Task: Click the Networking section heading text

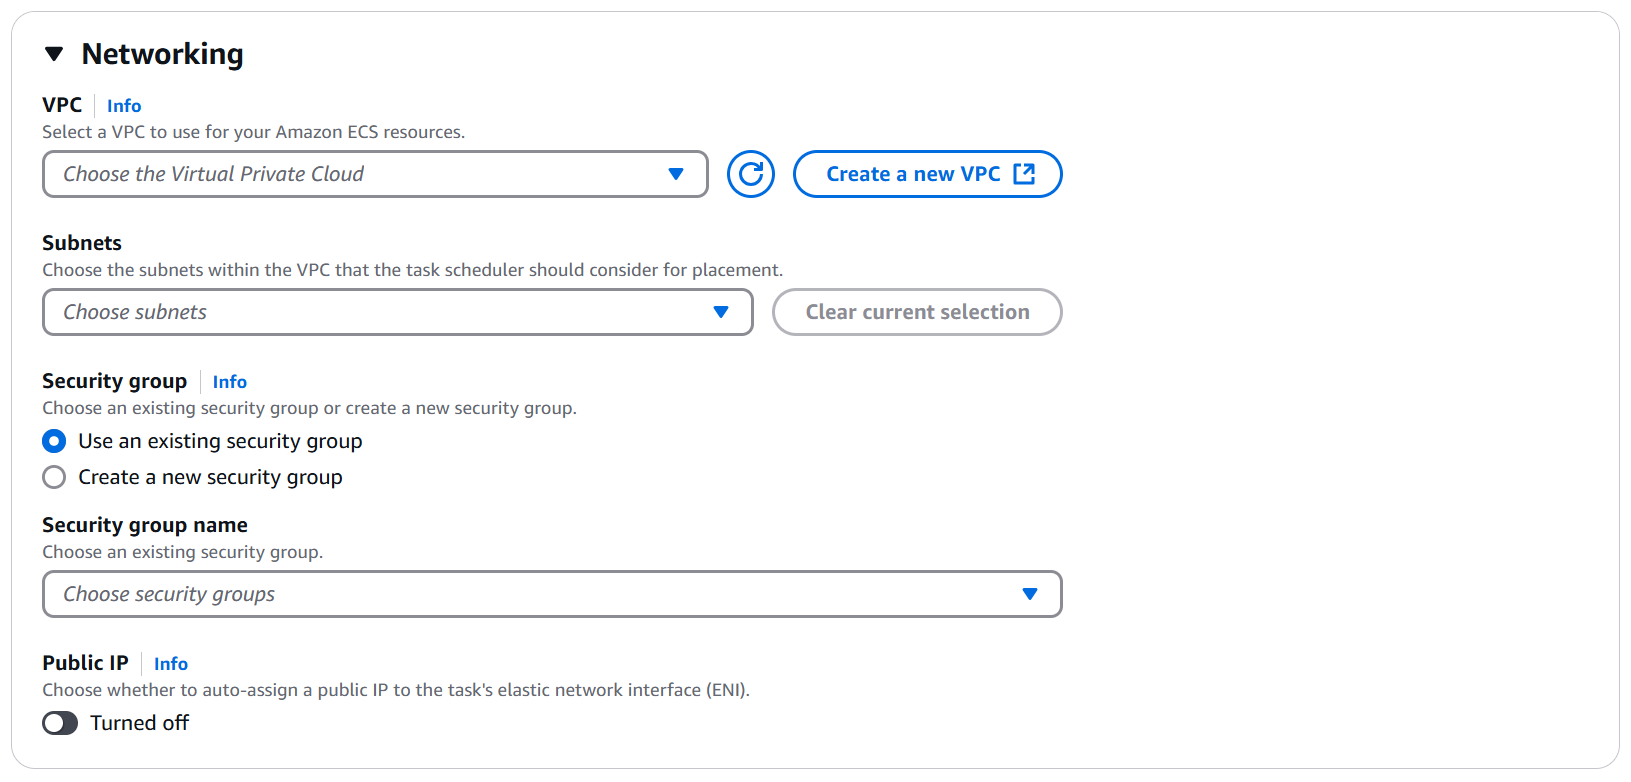Action: pyautogui.click(x=162, y=54)
